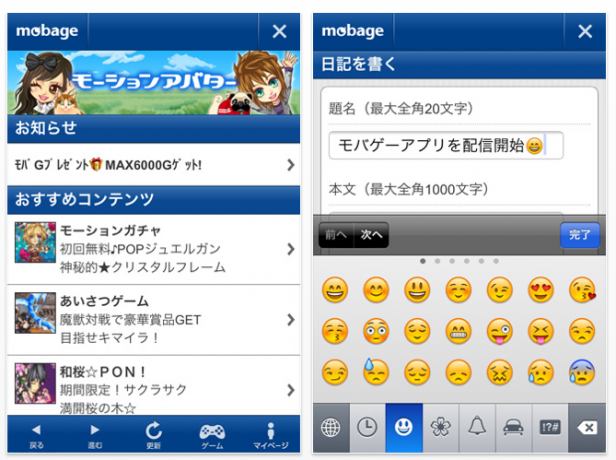Insert the blushing smile emoji, second in top row
The height and width of the screenshot is (460, 616).
pyautogui.click(x=376, y=290)
